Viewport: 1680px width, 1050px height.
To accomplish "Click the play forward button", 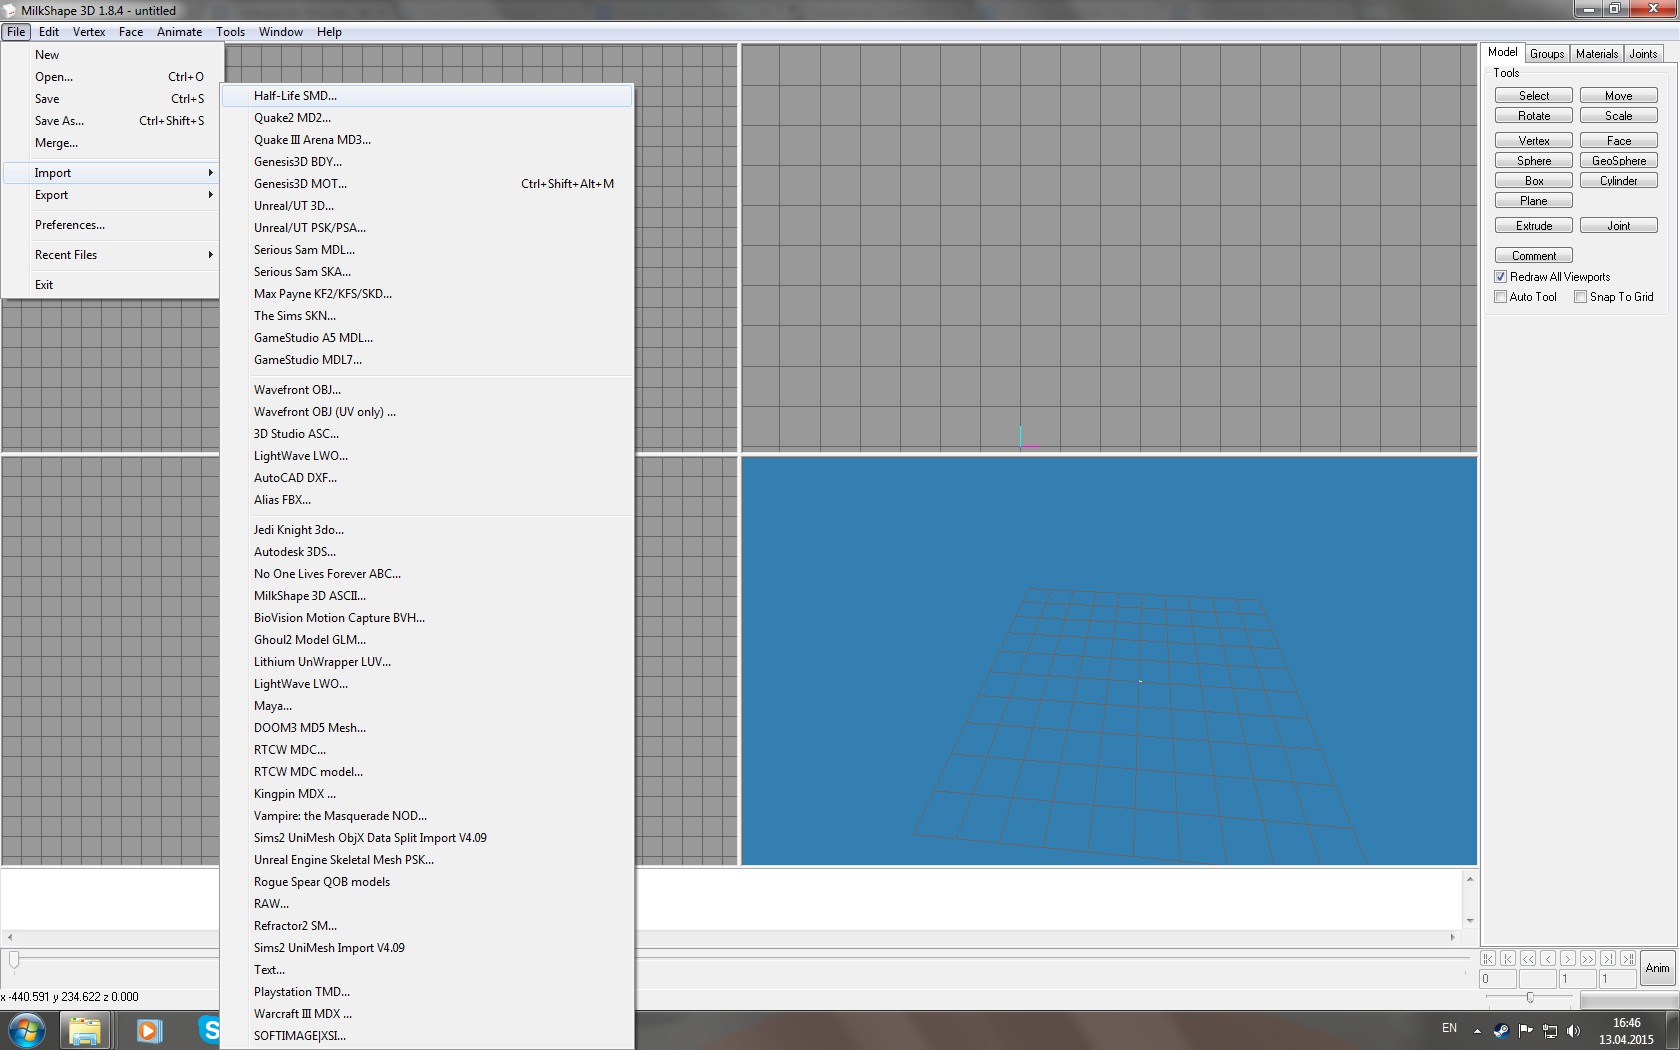I will [x=1588, y=958].
